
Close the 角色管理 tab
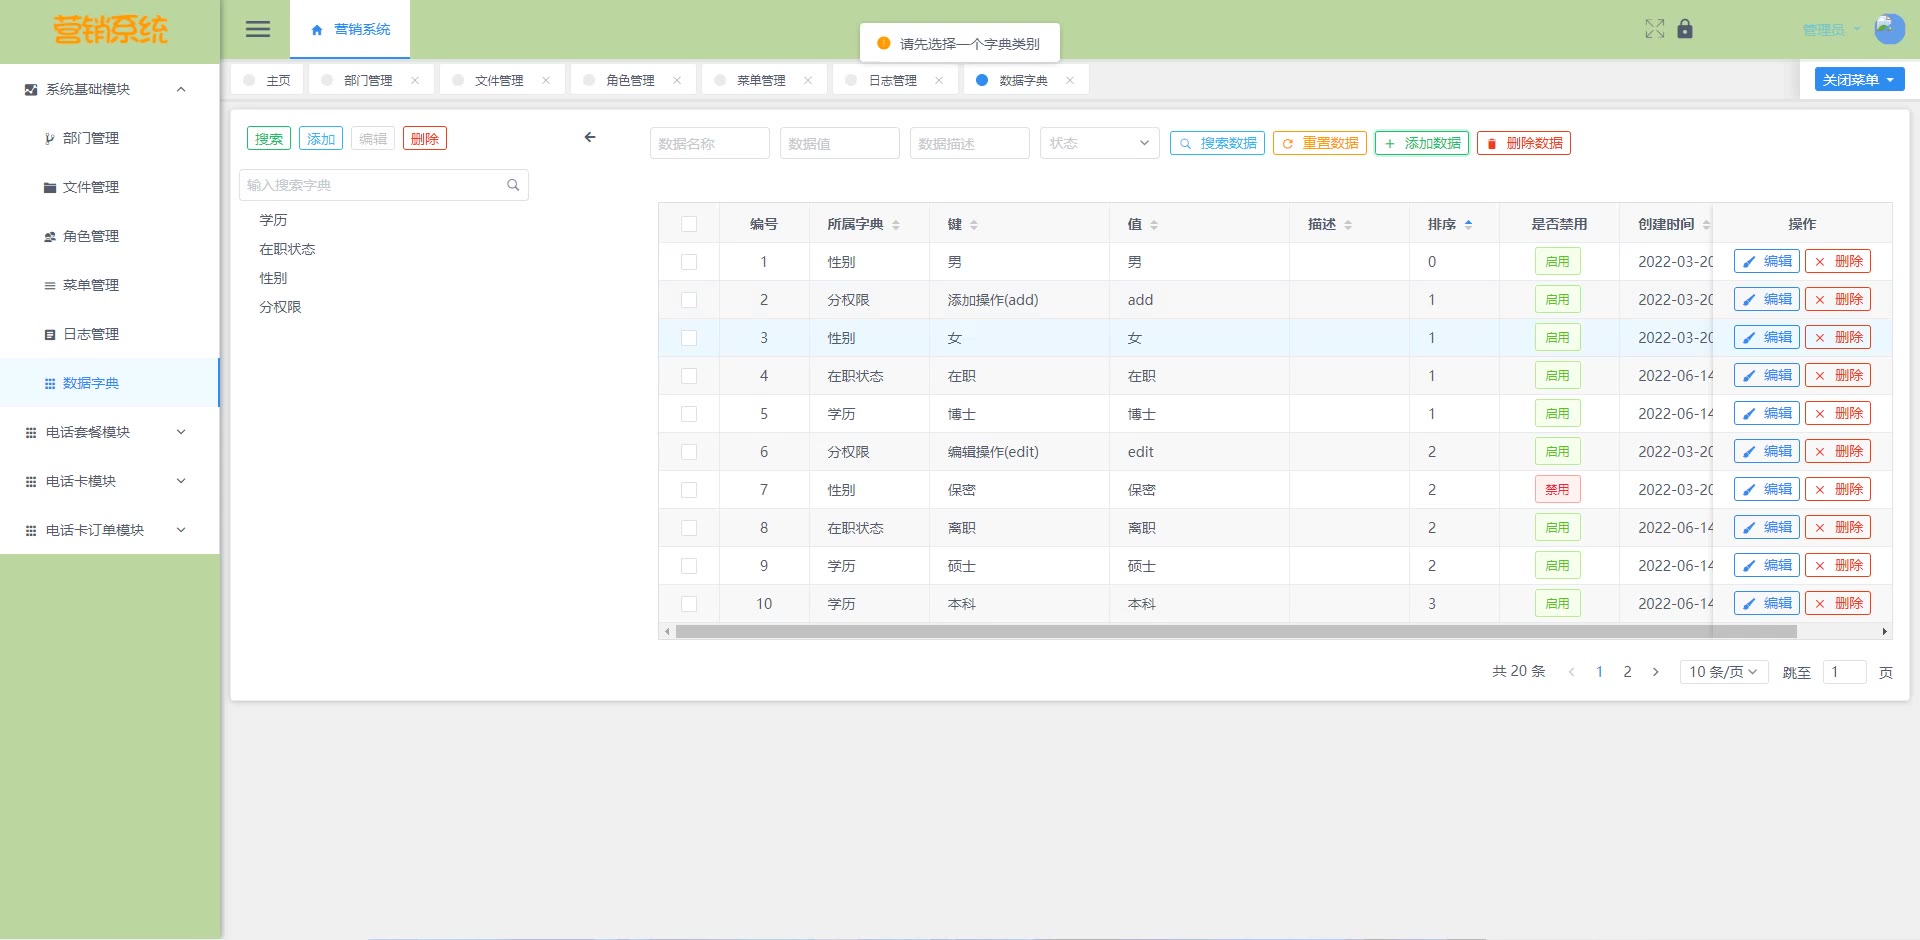(677, 80)
